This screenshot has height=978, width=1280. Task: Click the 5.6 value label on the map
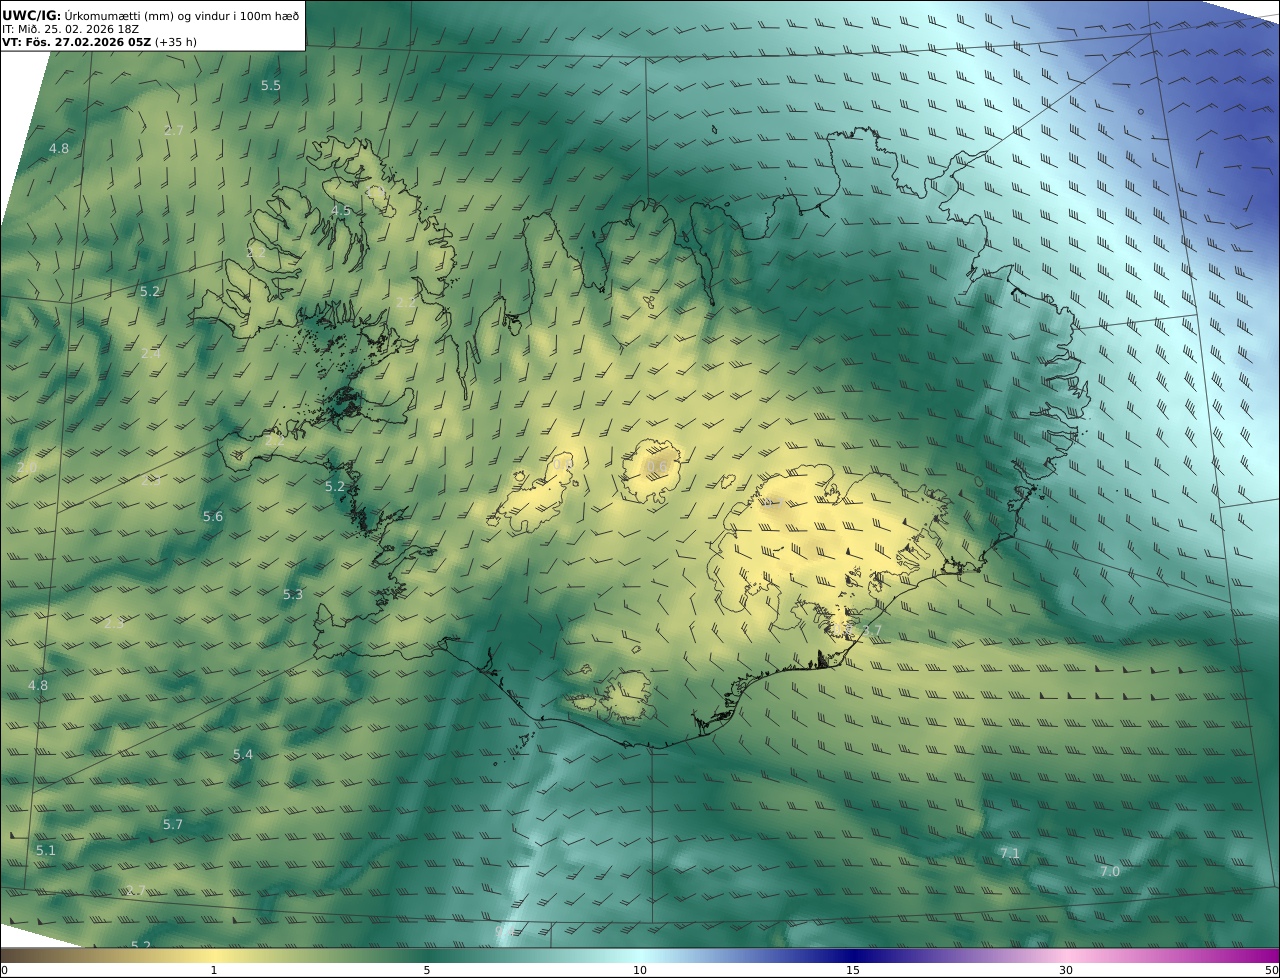pyautogui.click(x=213, y=517)
